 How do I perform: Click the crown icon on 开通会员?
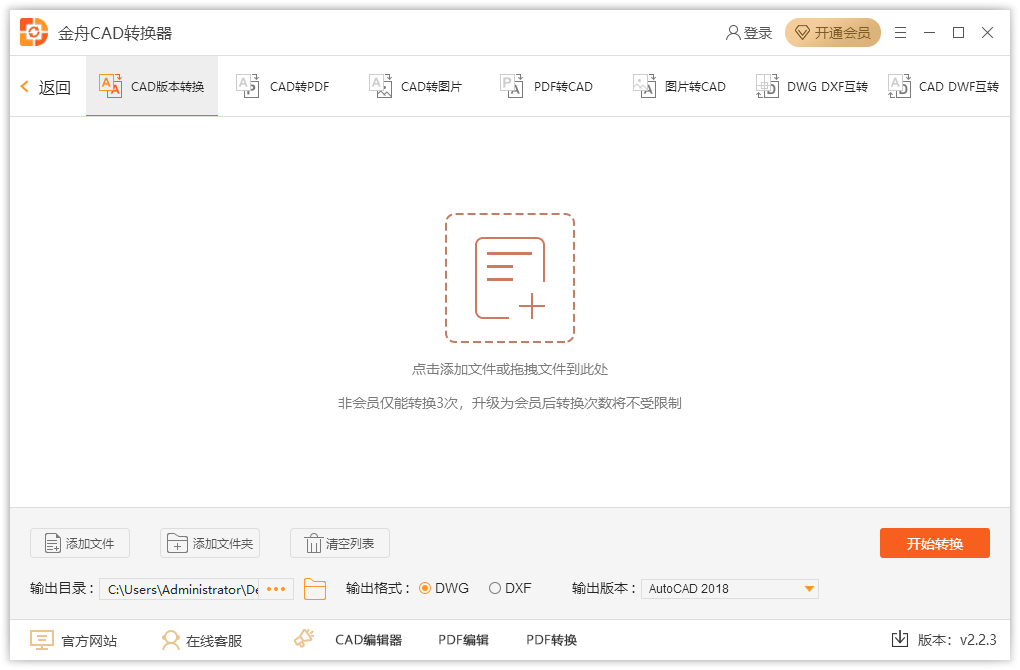[805, 32]
